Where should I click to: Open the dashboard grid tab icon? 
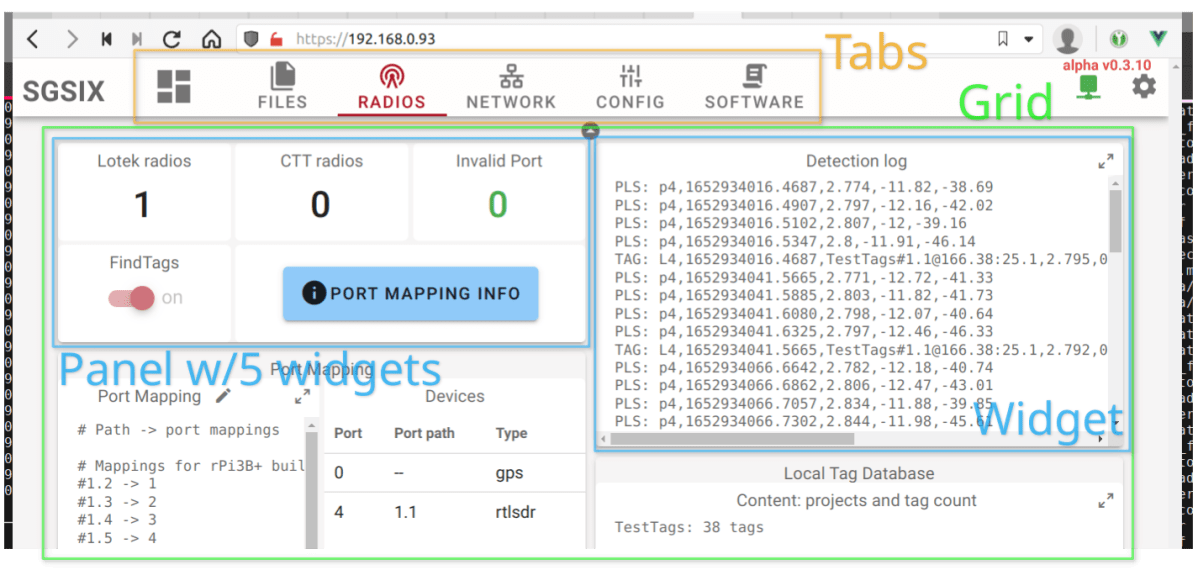[174, 86]
